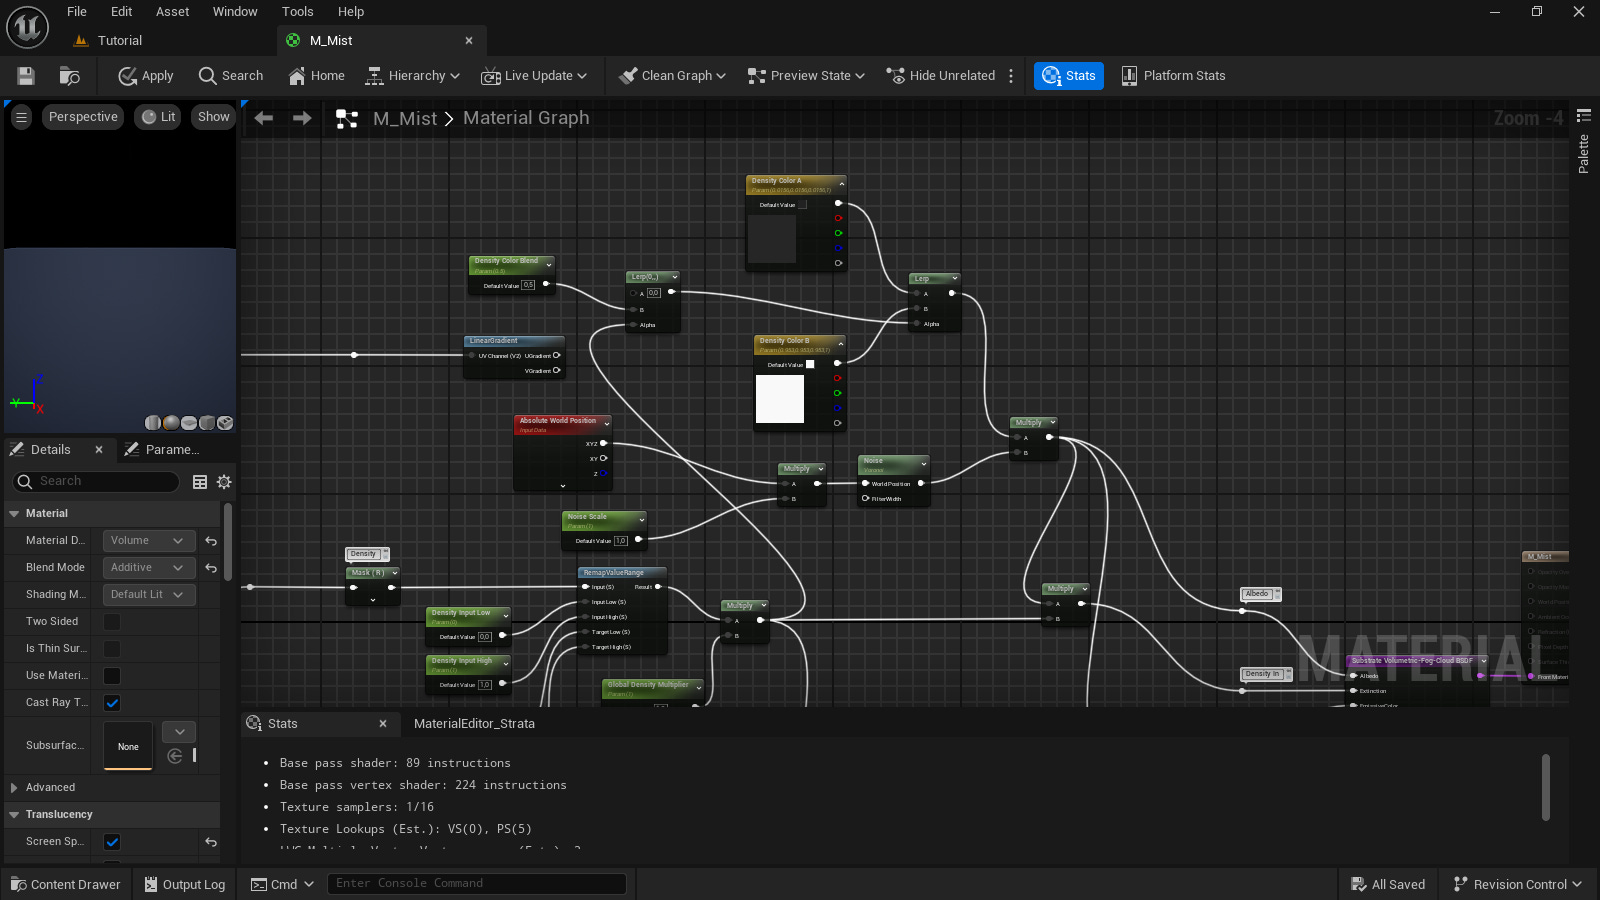Screen dimensions: 1600x900
Task: Focus the Details search field
Action: point(96,482)
